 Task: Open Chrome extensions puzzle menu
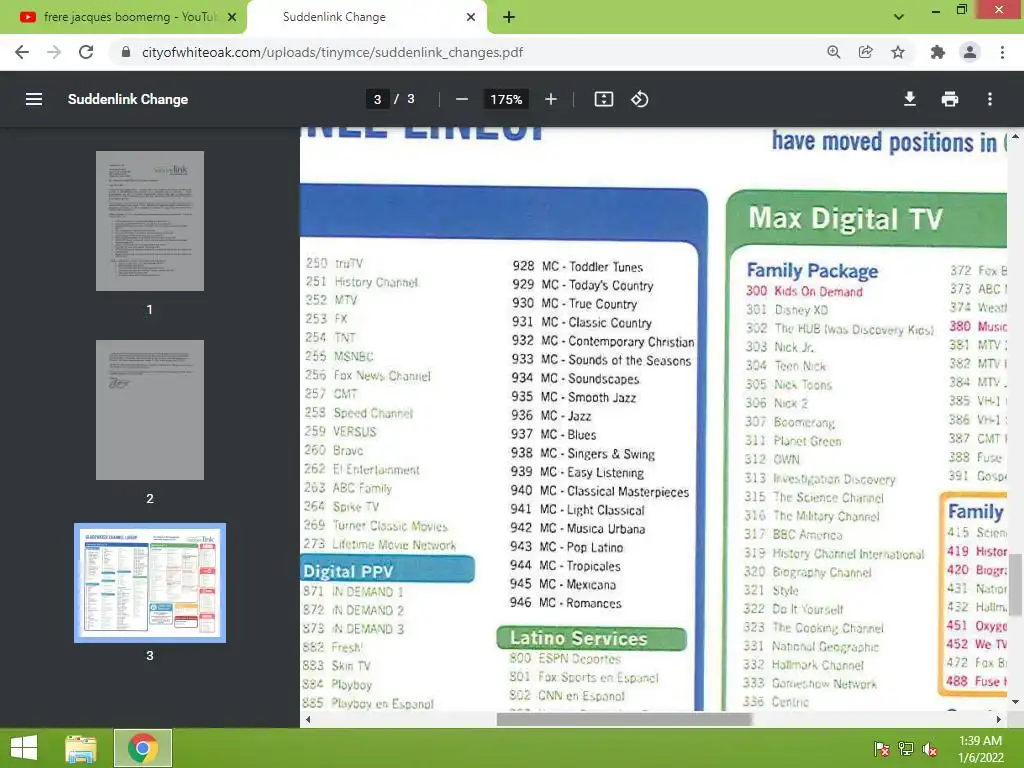(937, 52)
